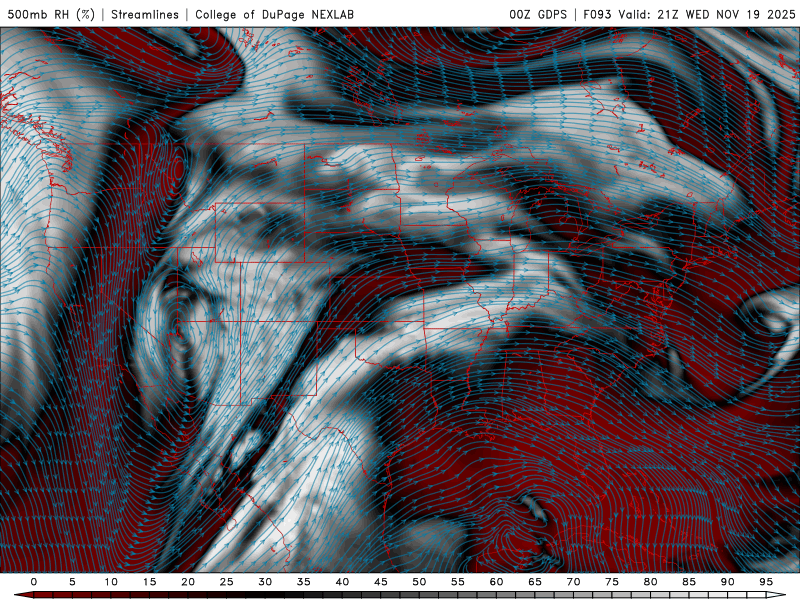This screenshot has width=800, height=600.
Task: Click the colorbar label '10'
Action: click(x=111, y=582)
